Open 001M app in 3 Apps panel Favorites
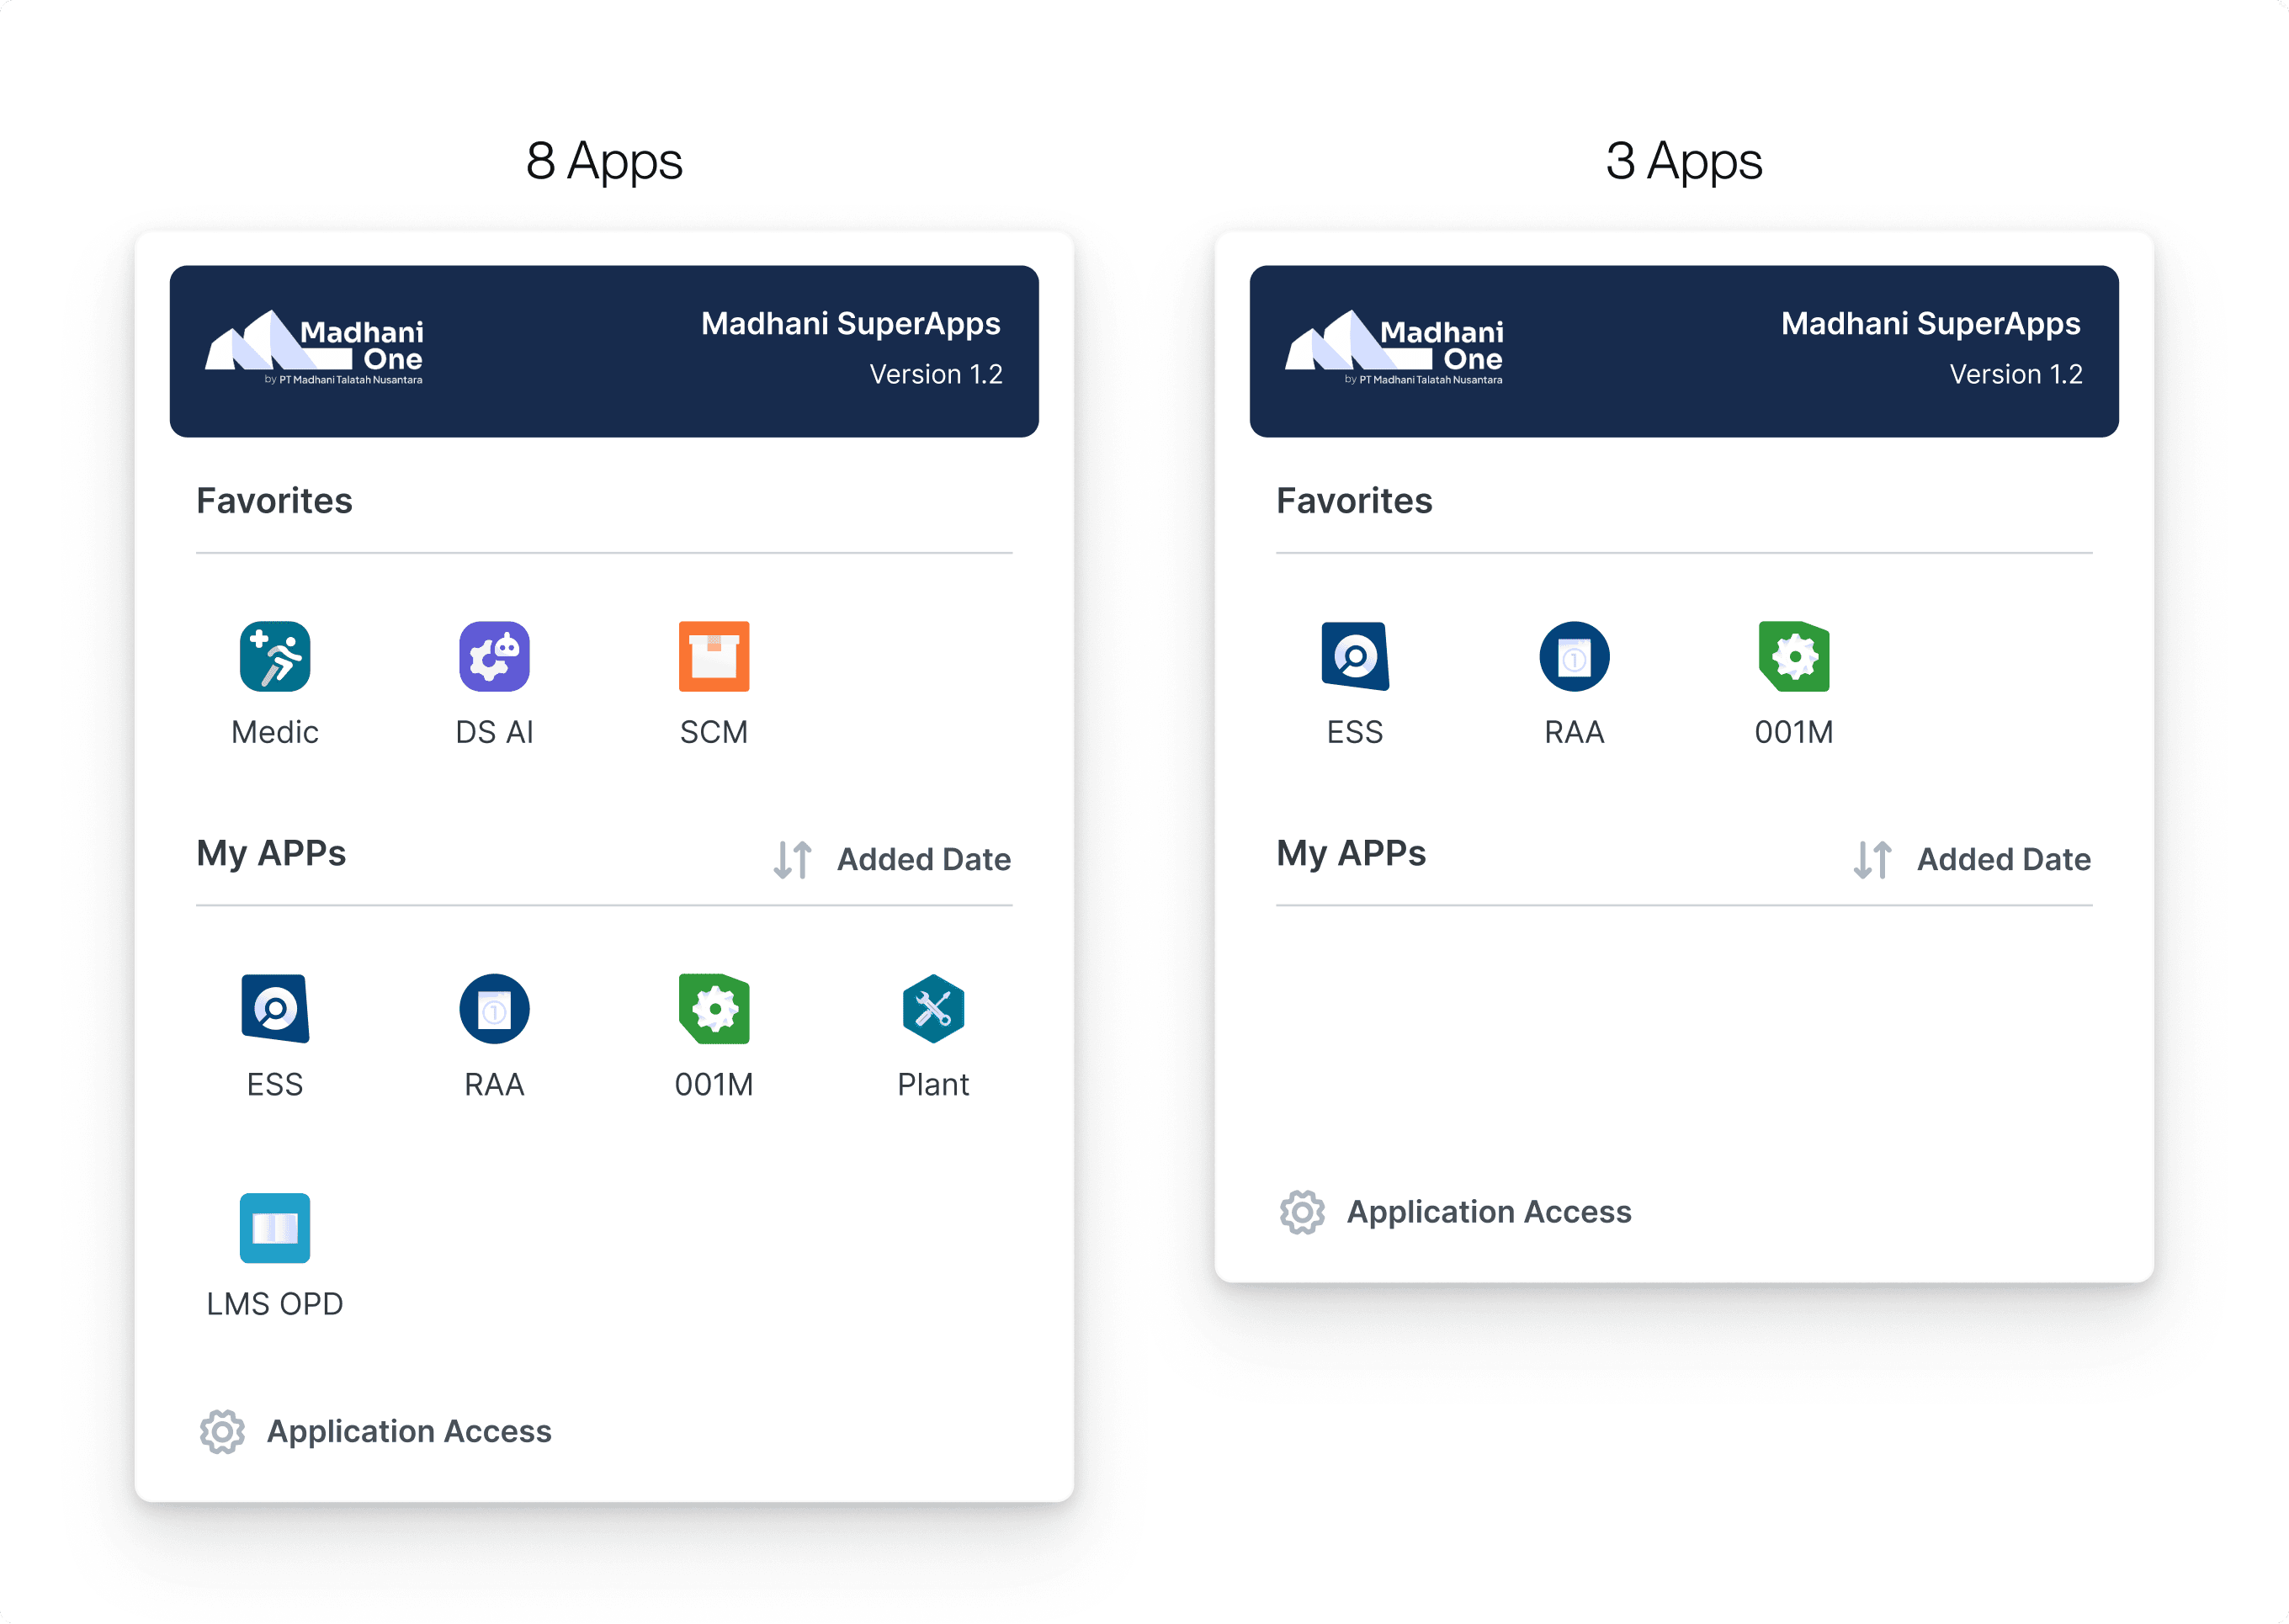 tap(1794, 657)
